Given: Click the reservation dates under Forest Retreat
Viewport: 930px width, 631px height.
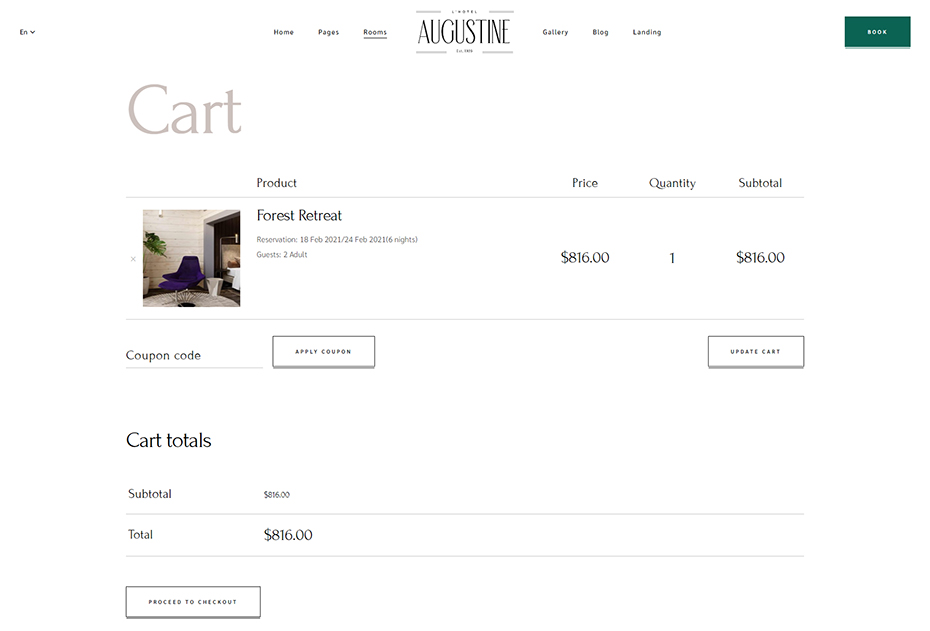Looking at the screenshot, I should point(337,240).
